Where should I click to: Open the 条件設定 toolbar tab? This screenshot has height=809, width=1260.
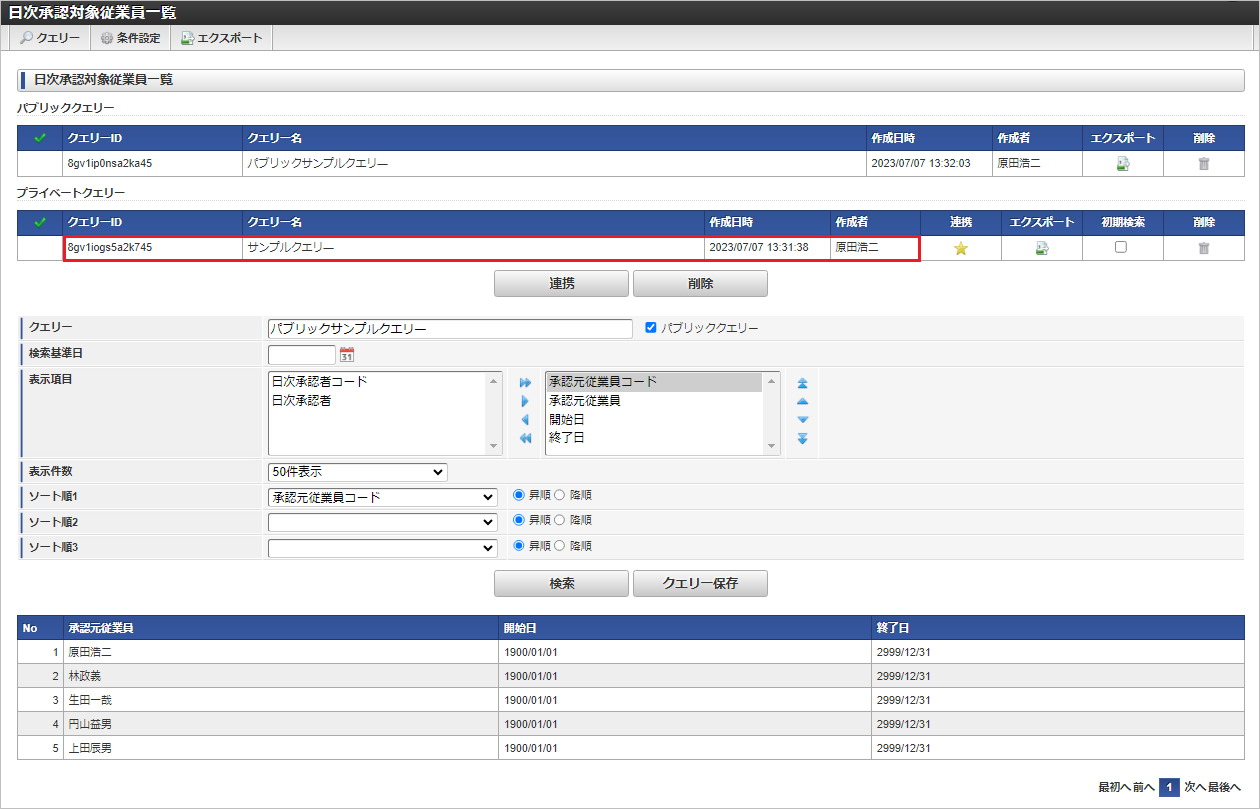(130, 38)
